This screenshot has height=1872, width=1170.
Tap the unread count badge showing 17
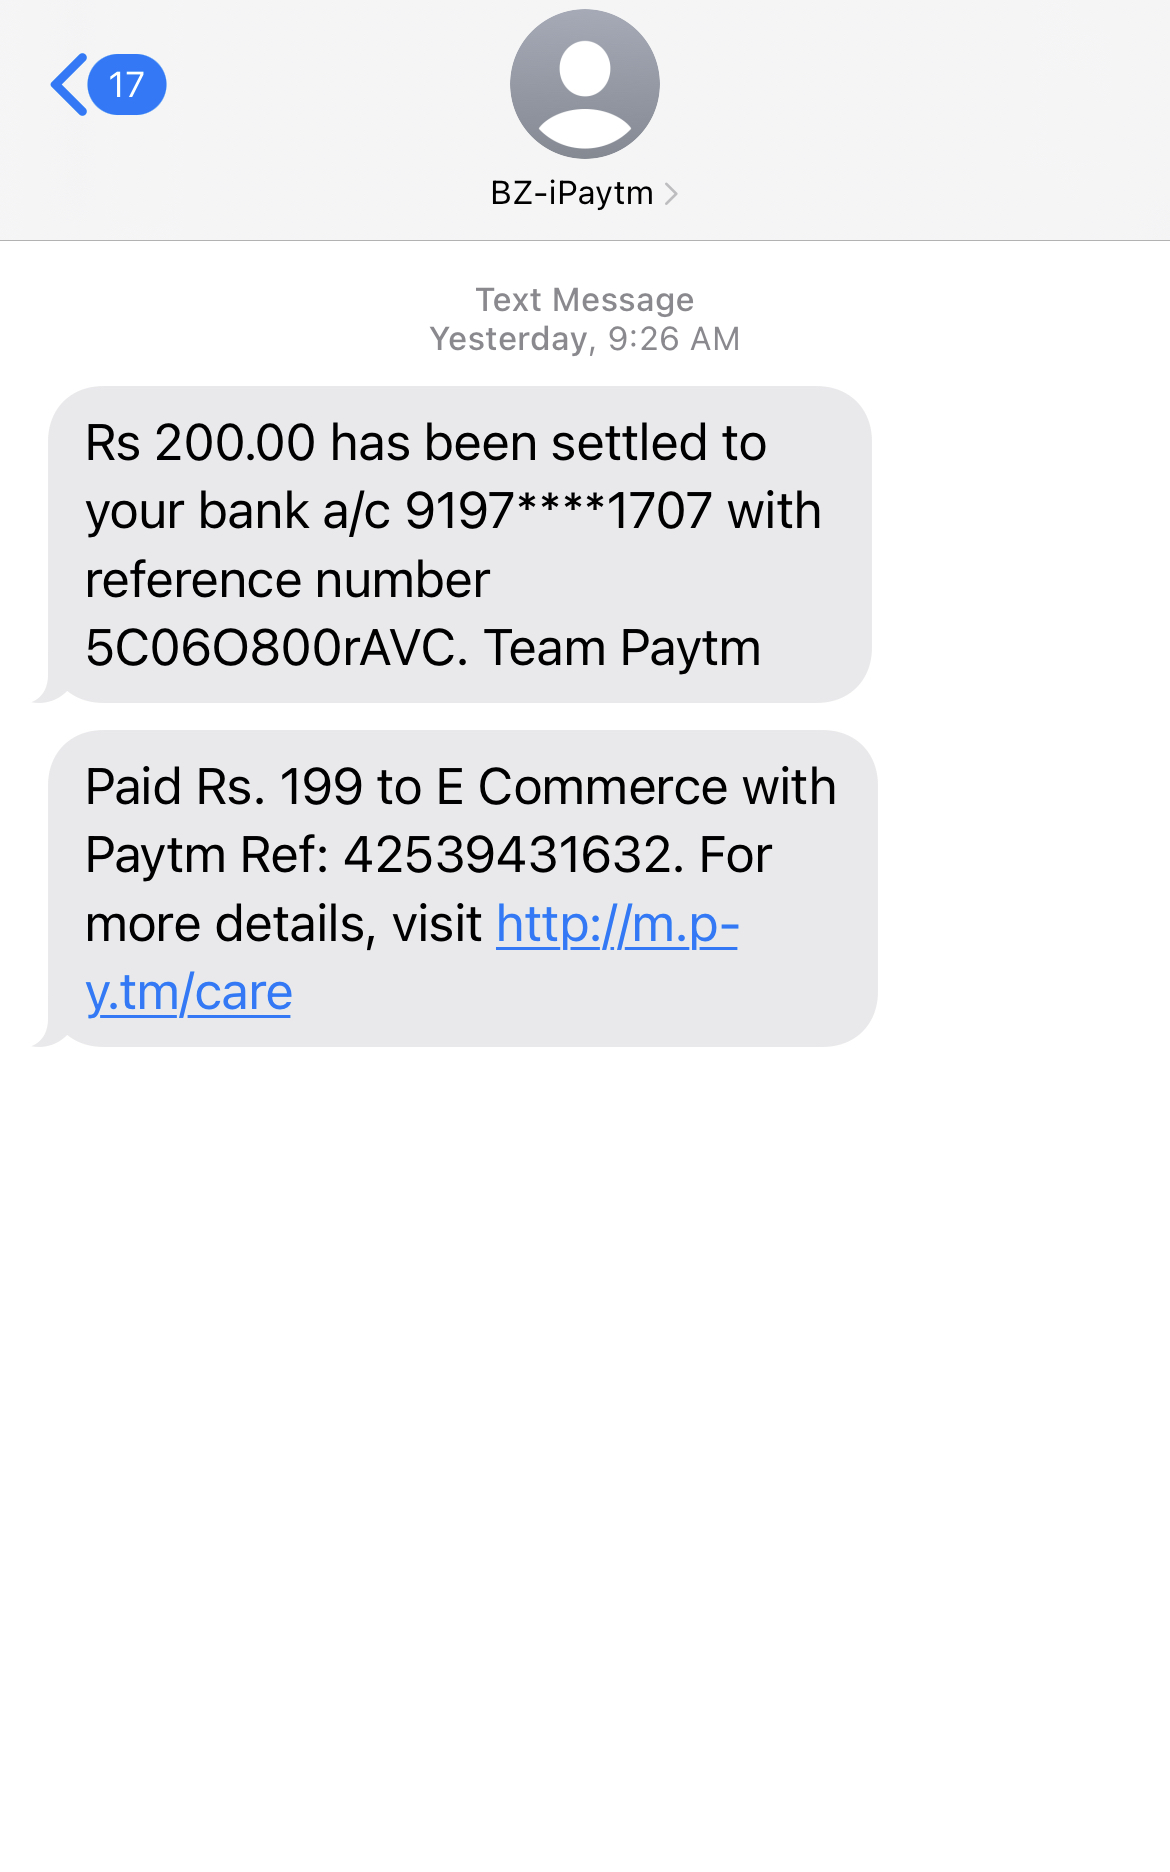[127, 85]
